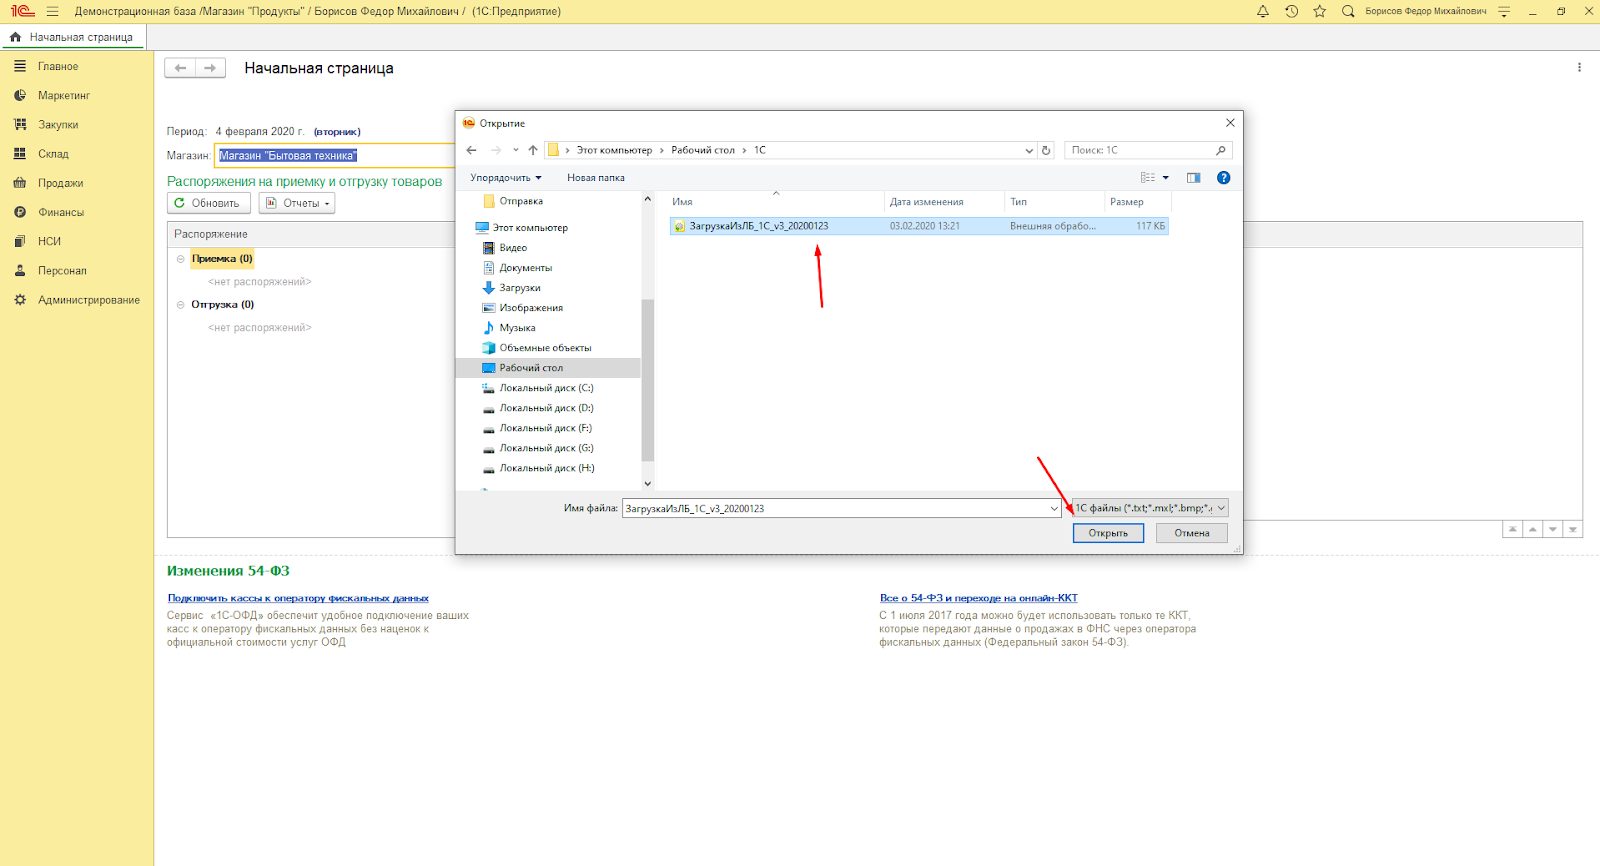Viewport: 1600px width, 866px height.
Task: Select Этот компьютер in navigation tree
Action: (x=531, y=228)
